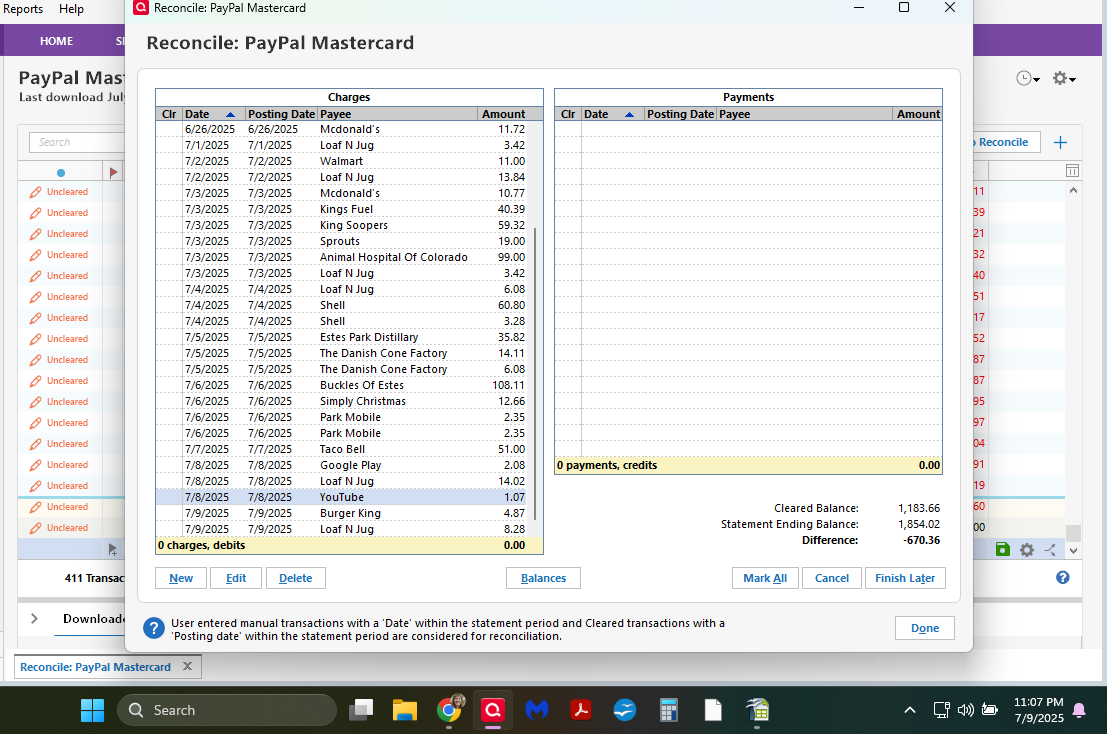Image resolution: width=1107 pixels, height=734 pixels.
Task: Sort Charges by Posting Date column
Action: (x=281, y=114)
